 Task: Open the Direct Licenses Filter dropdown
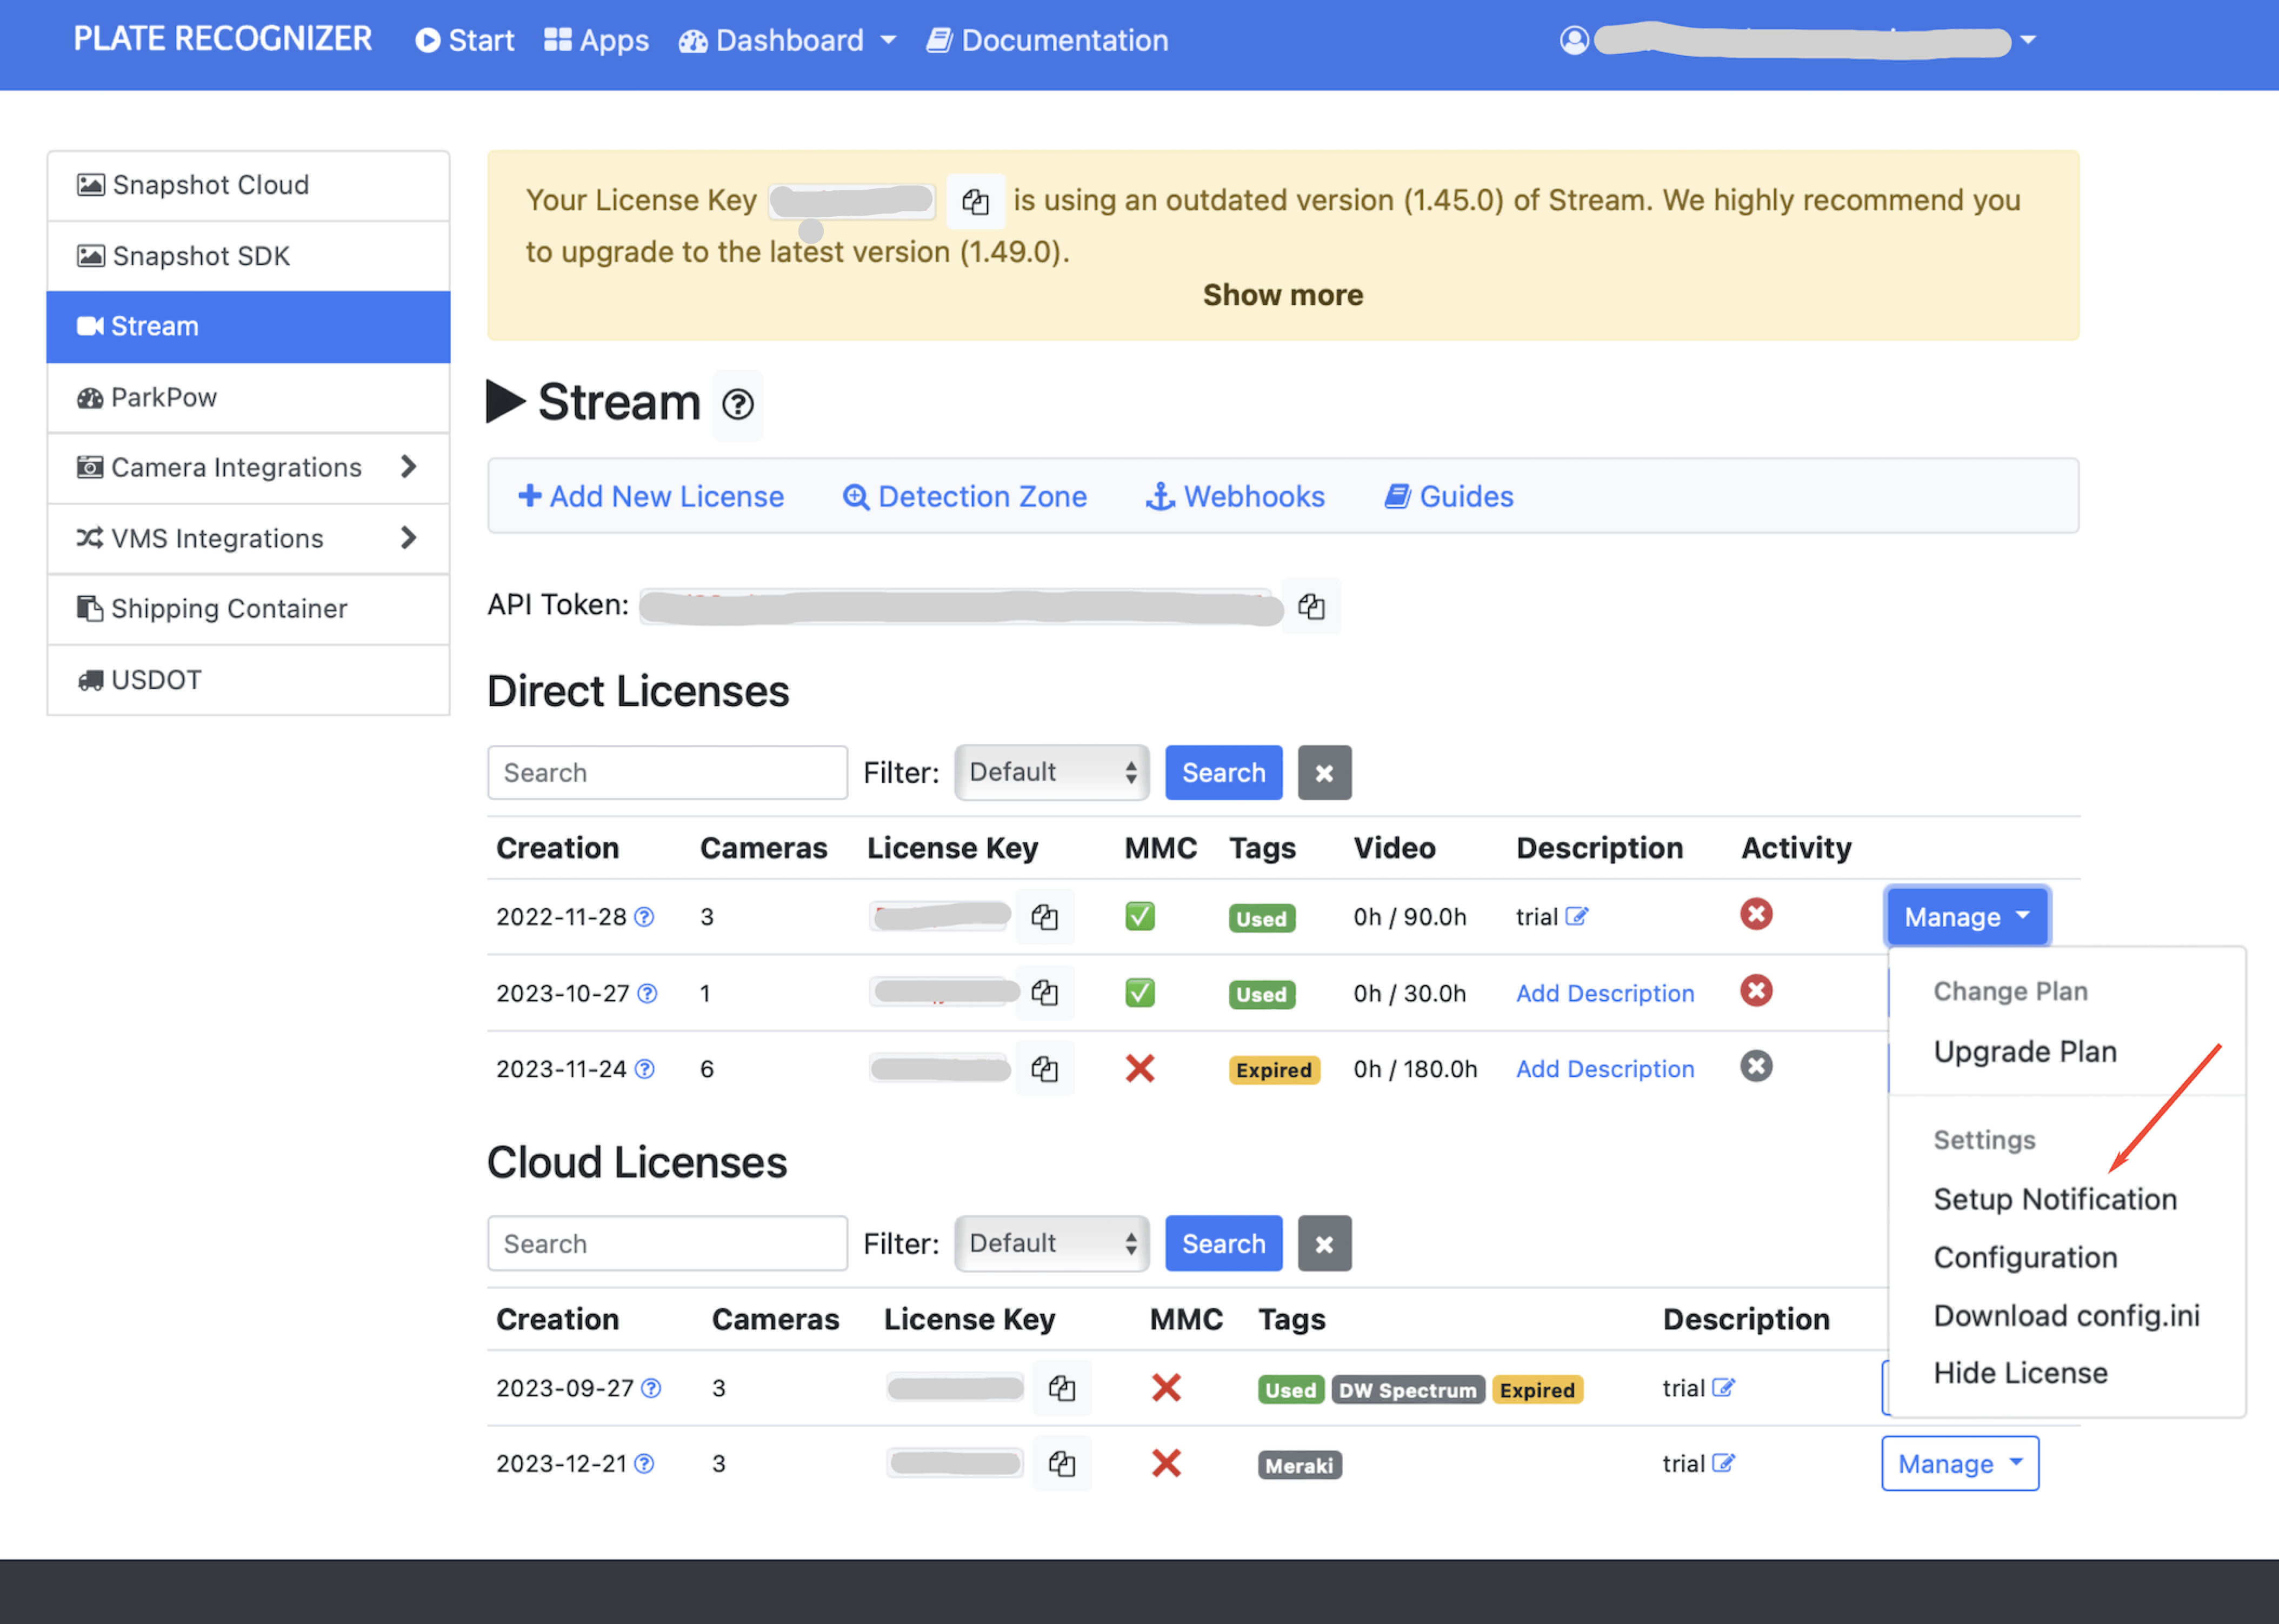pyautogui.click(x=1051, y=773)
